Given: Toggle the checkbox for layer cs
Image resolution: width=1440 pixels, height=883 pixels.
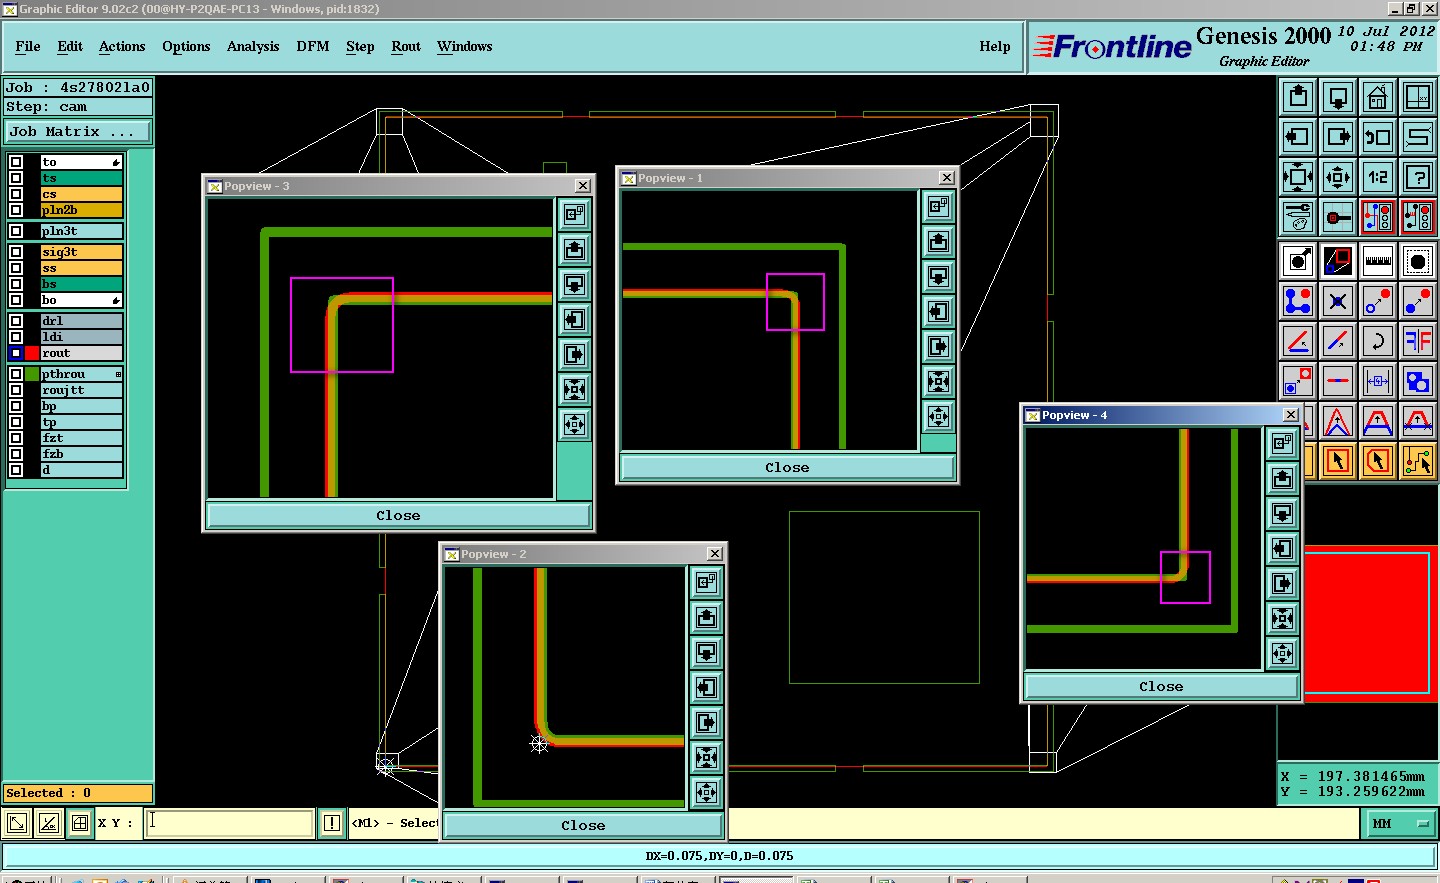Looking at the screenshot, I should tap(16, 194).
